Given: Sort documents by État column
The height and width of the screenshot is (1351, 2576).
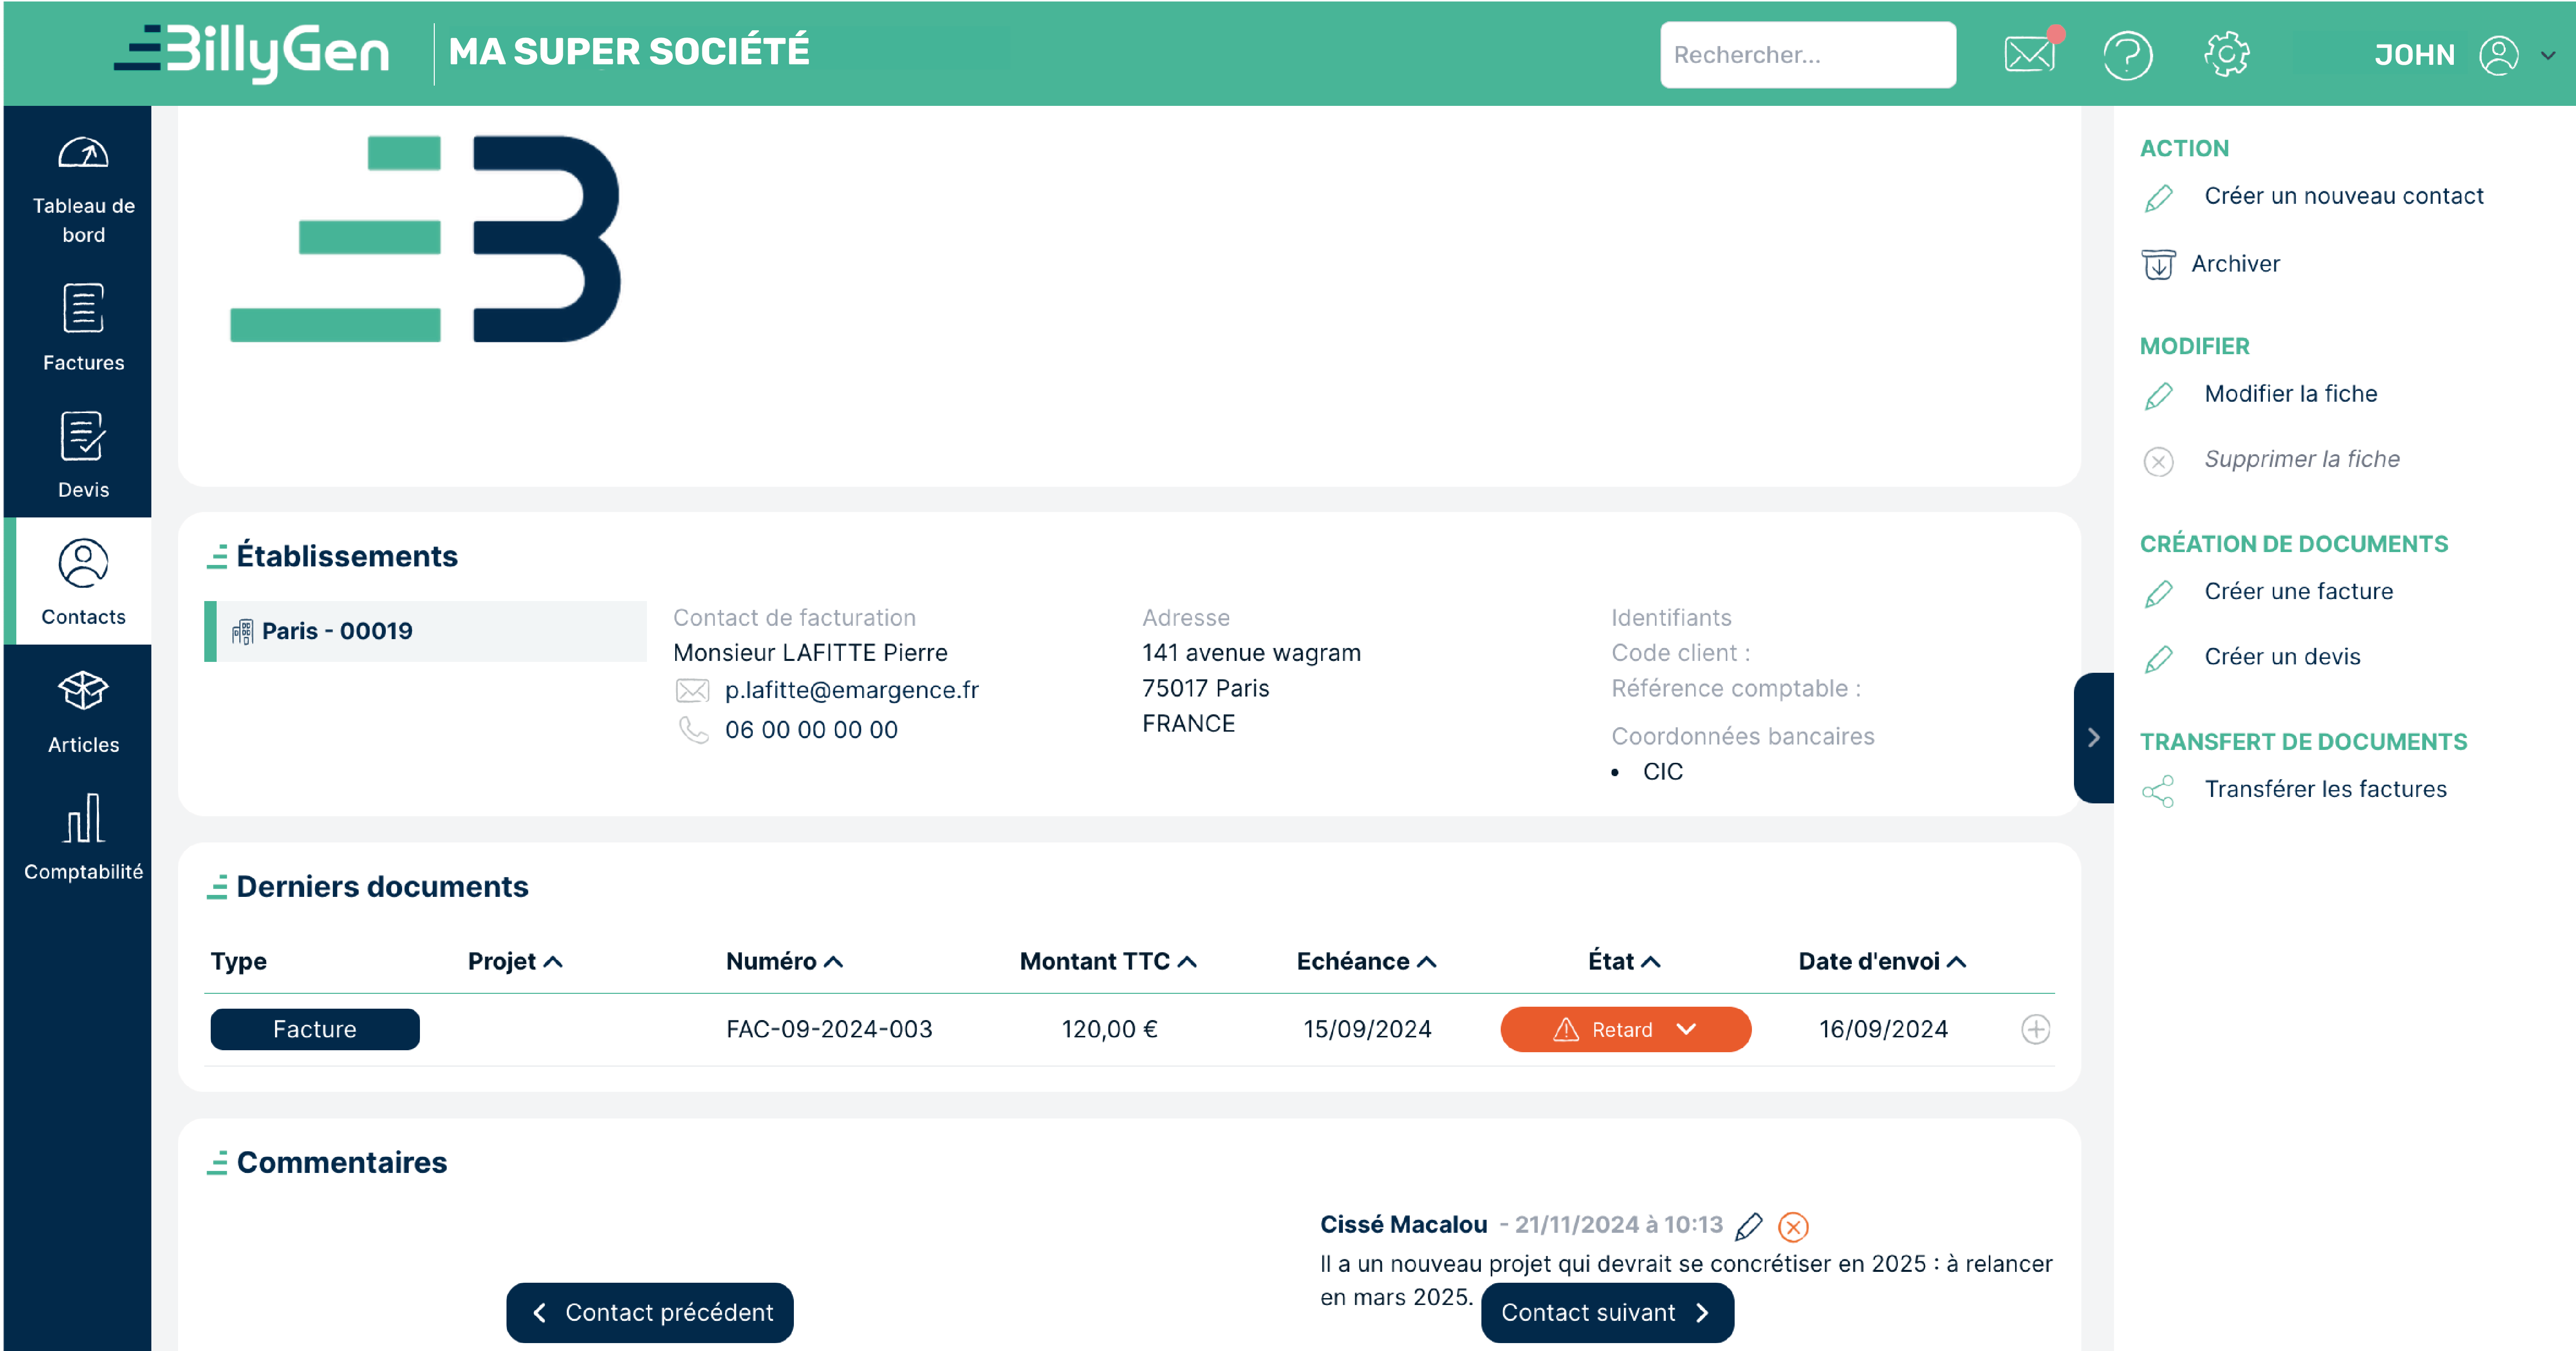Looking at the screenshot, I should point(1624,961).
